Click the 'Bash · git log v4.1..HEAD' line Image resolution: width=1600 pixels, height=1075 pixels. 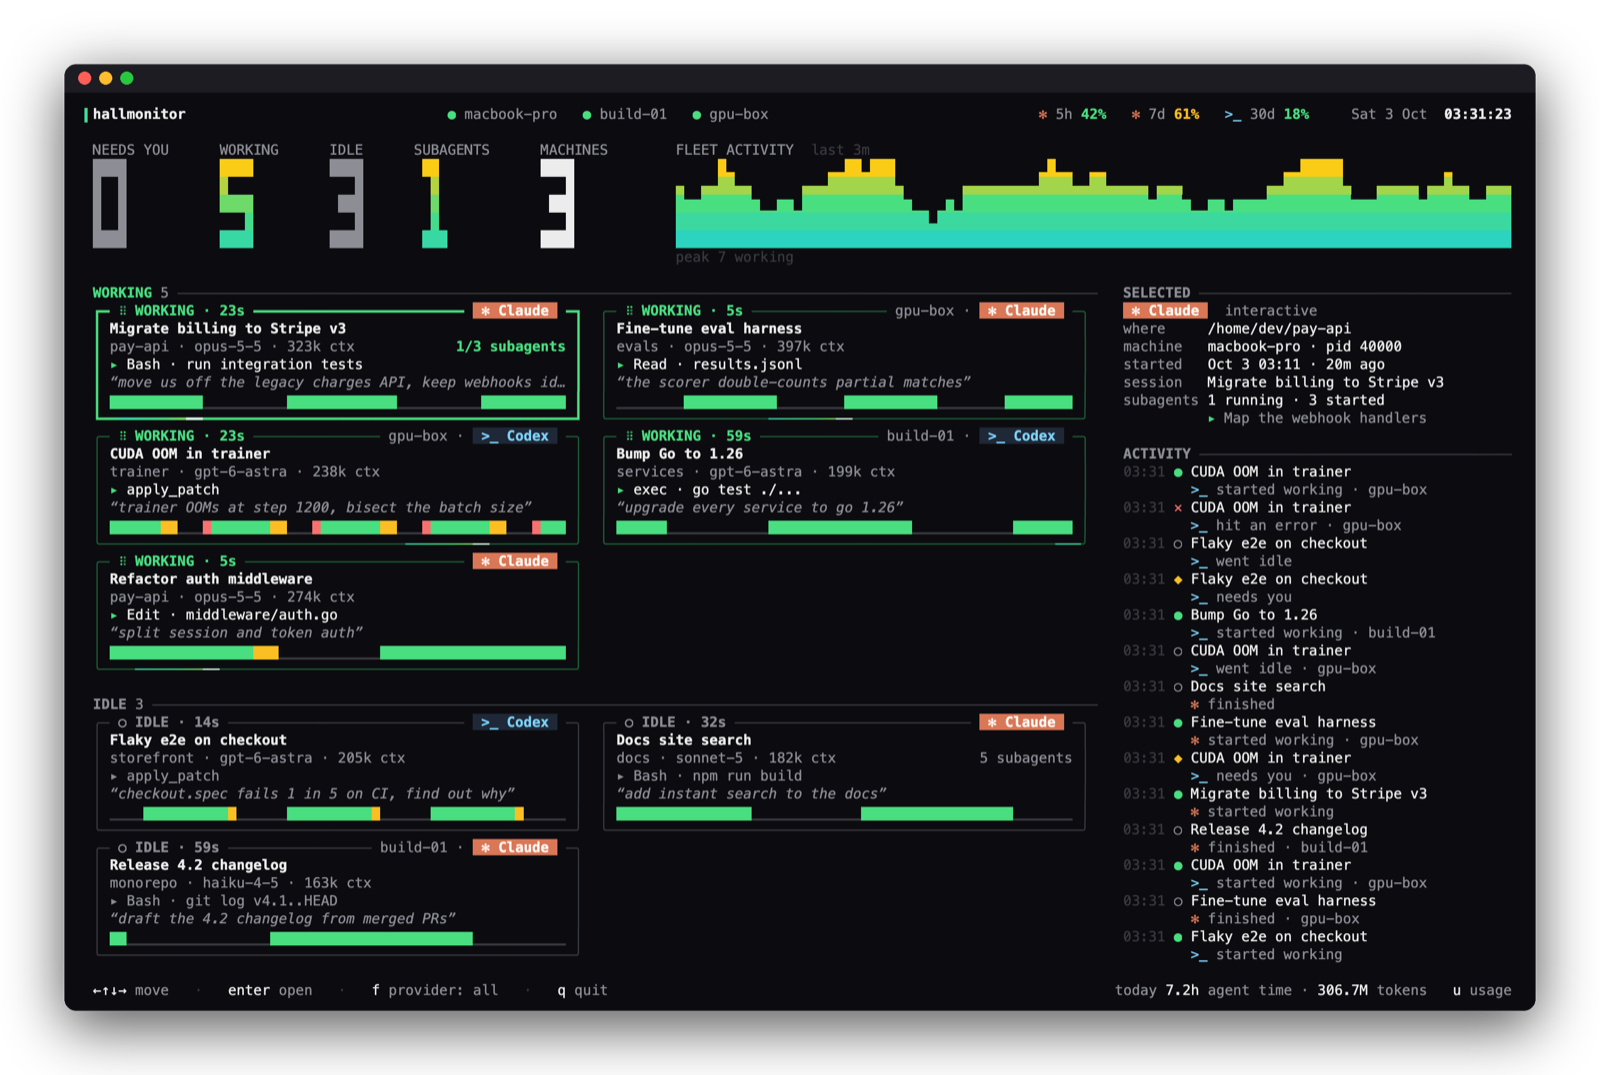(x=223, y=901)
